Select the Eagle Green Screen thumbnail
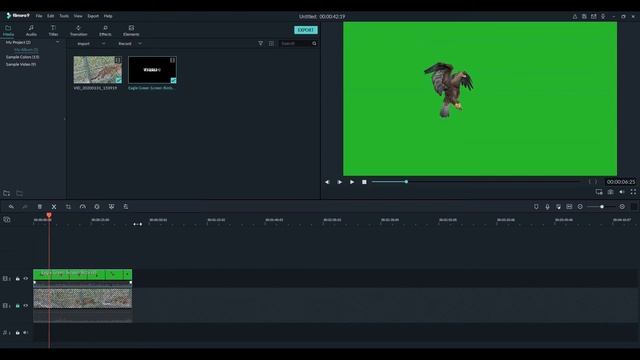640x360 pixels. point(152,70)
